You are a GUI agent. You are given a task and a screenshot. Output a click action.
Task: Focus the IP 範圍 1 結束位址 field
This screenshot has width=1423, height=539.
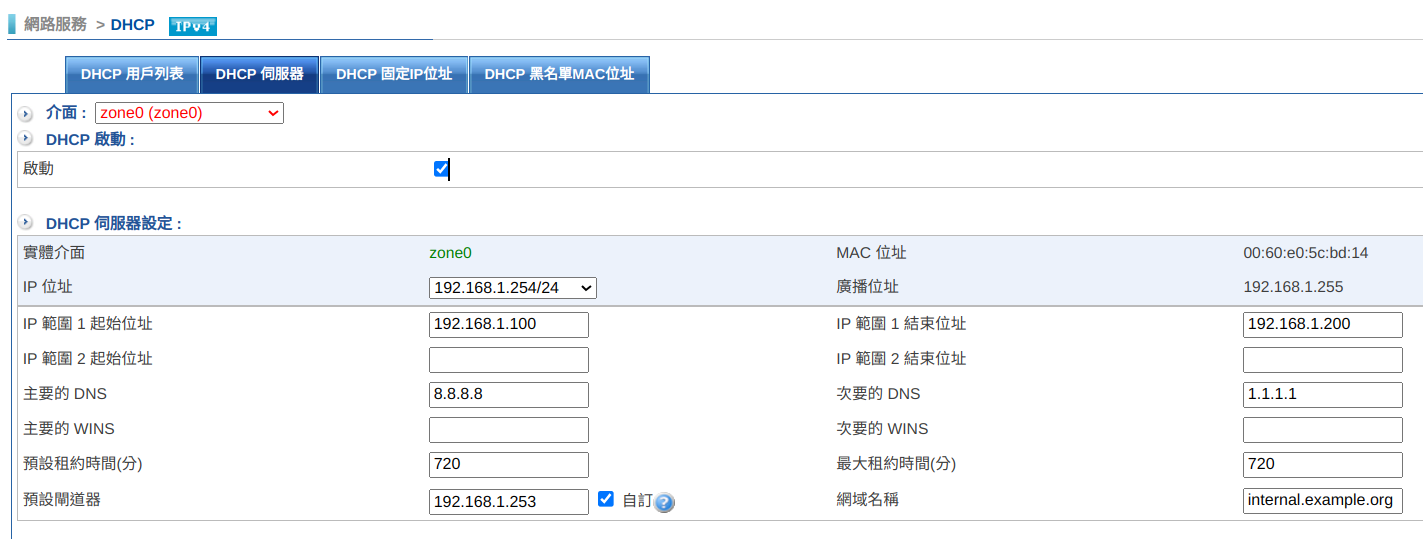pyautogui.click(x=1322, y=324)
